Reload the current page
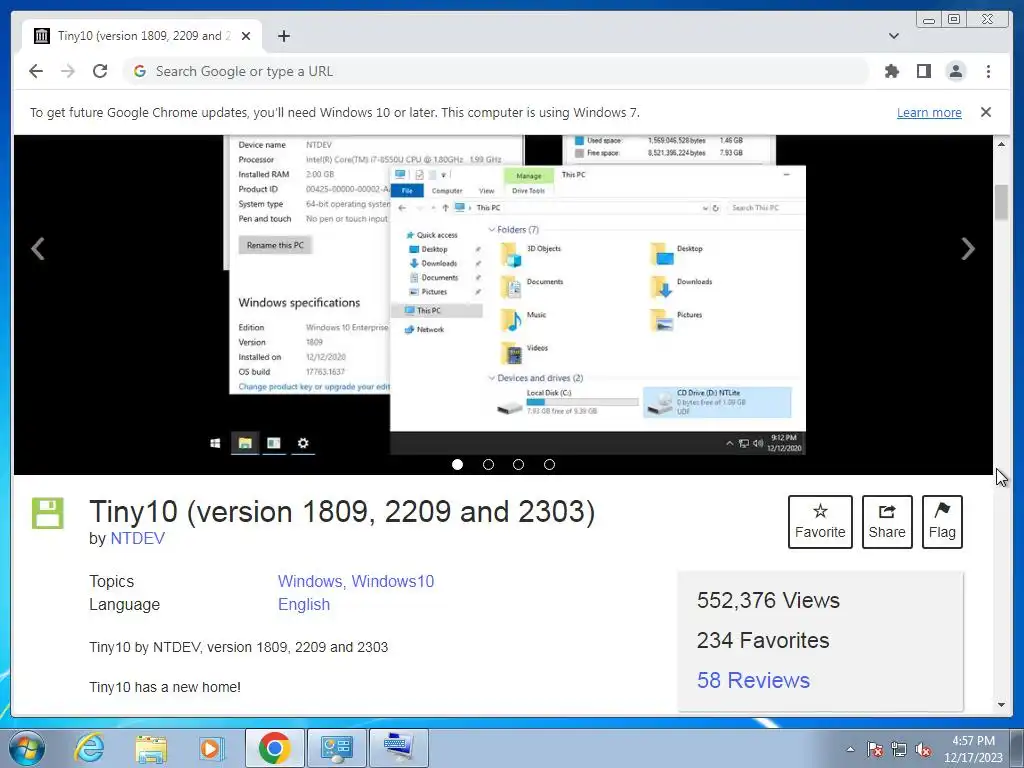 click(x=100, y=71)
